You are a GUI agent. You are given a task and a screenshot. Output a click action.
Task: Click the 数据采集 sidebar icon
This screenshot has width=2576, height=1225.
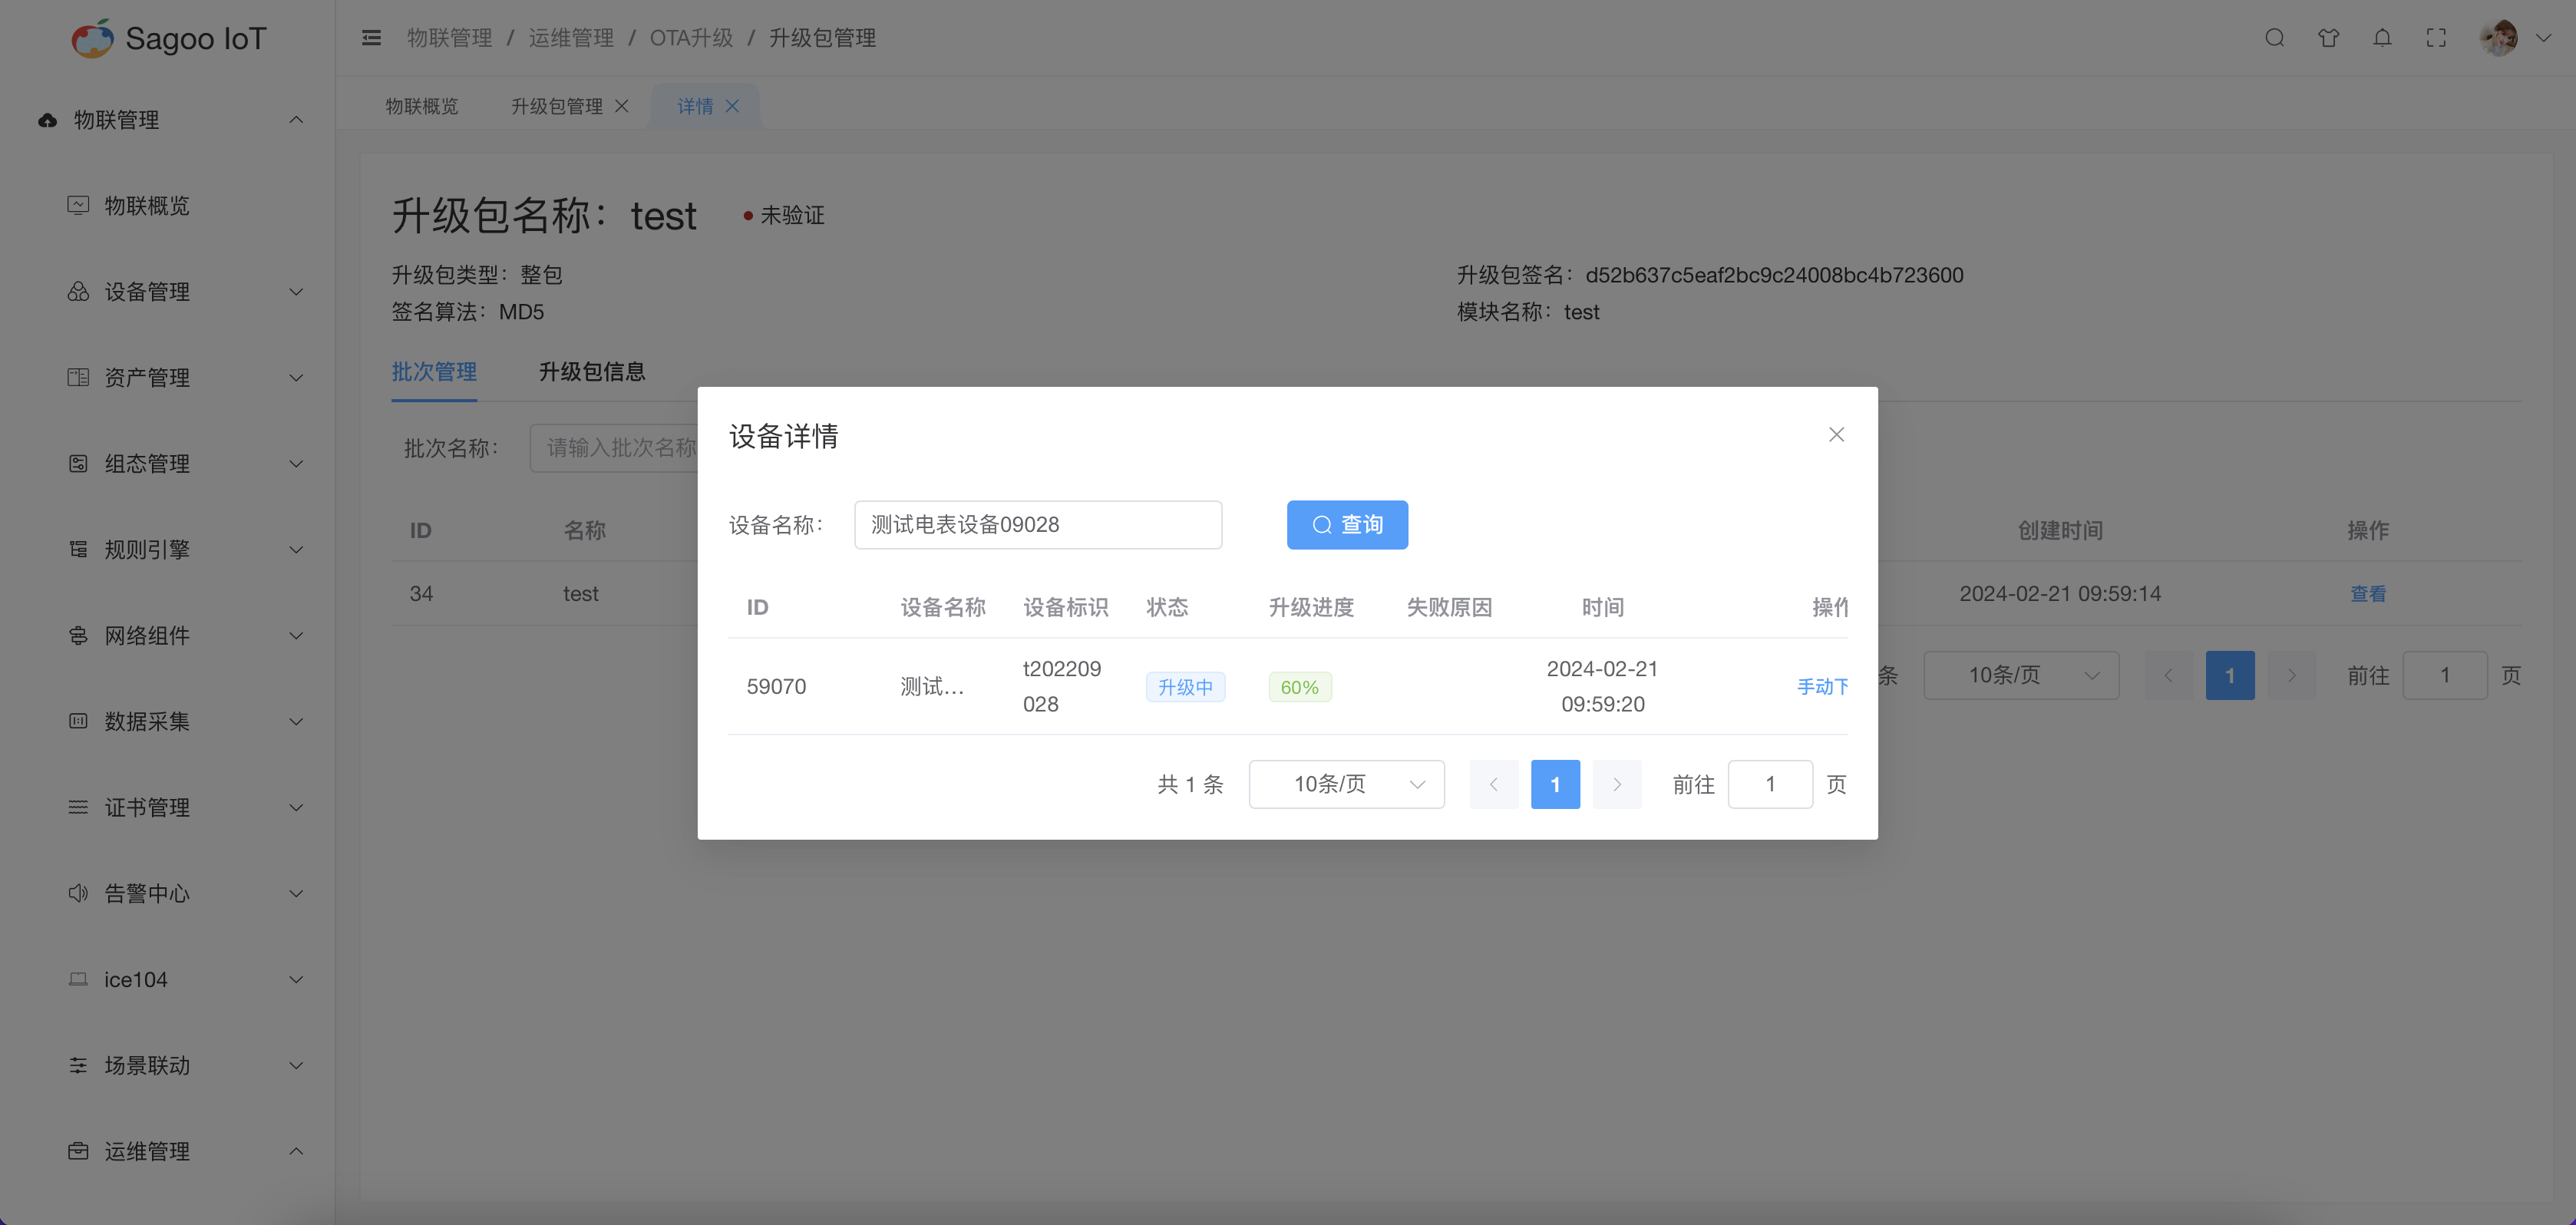pyautogui.click(x=78, y=721)
